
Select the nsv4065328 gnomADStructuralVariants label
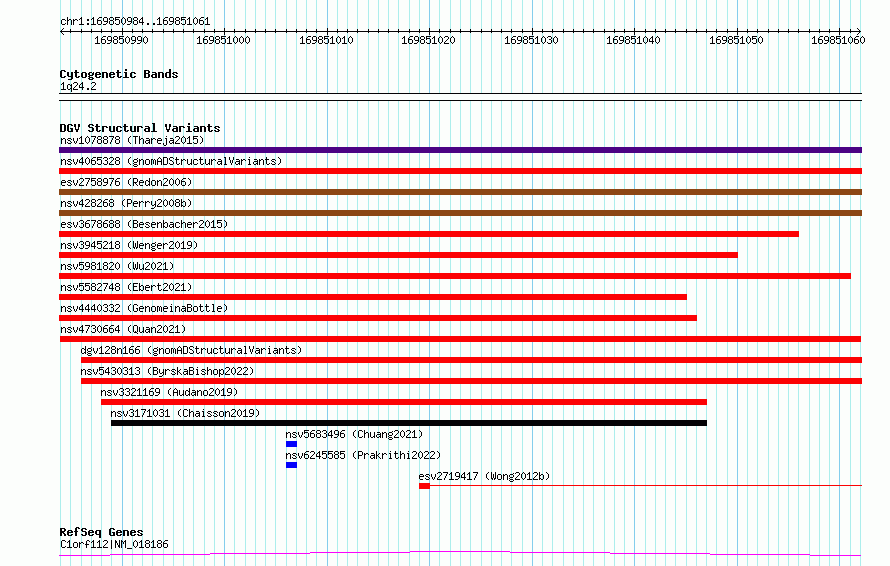pos(171,161)
